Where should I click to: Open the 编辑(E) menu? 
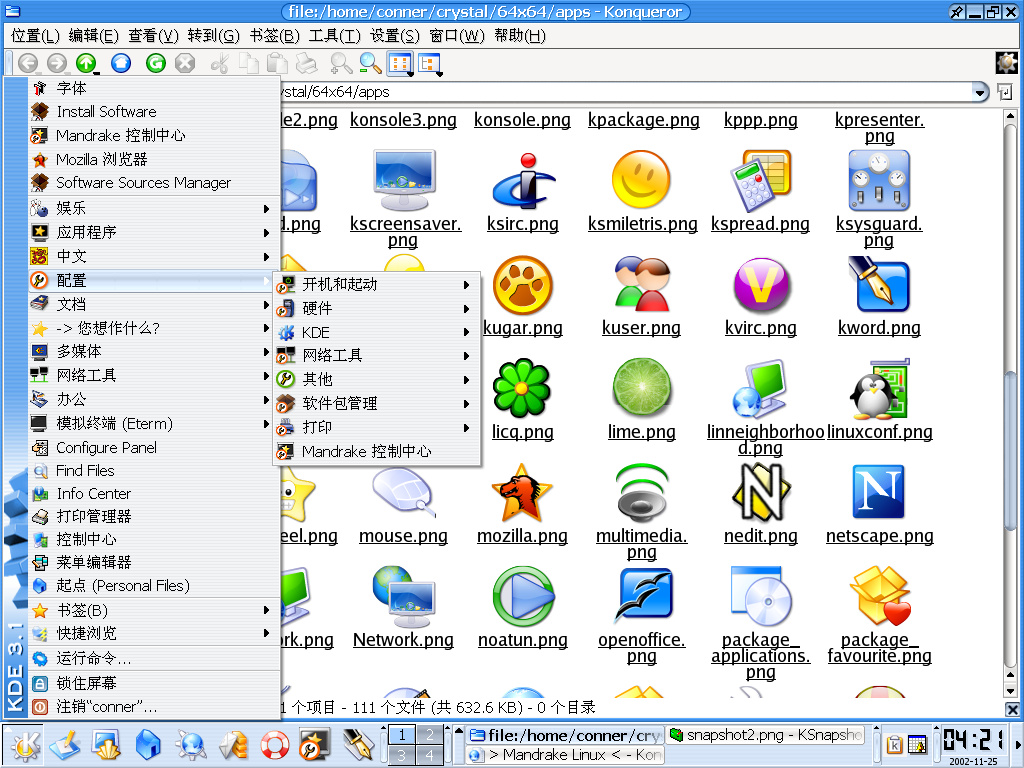tap(93, 35)
